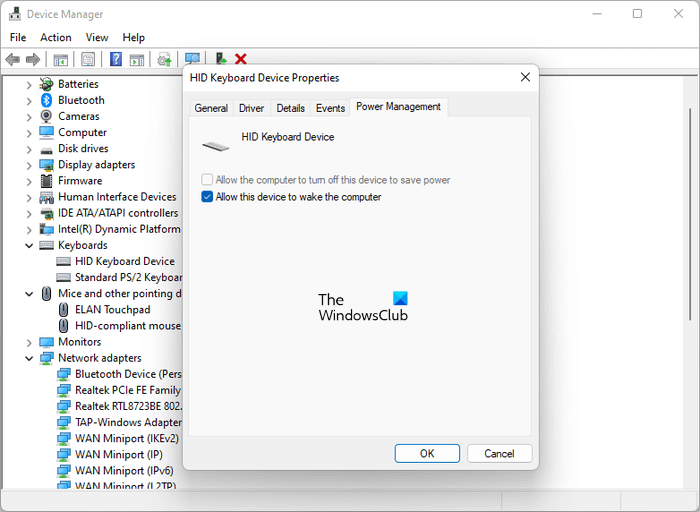Expand the Cameras tree node
Image resolution: width=700 pixels, height=512 pixels.
[x=29, y=117]
